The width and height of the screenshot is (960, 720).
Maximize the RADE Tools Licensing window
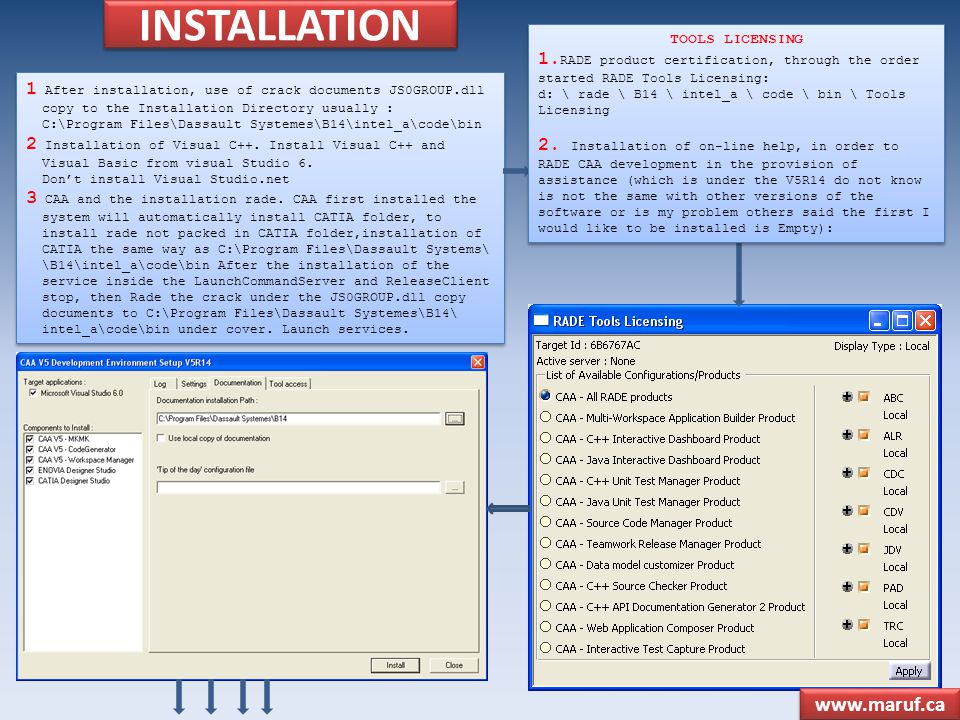pyautogui.click(x=902, y=321)
